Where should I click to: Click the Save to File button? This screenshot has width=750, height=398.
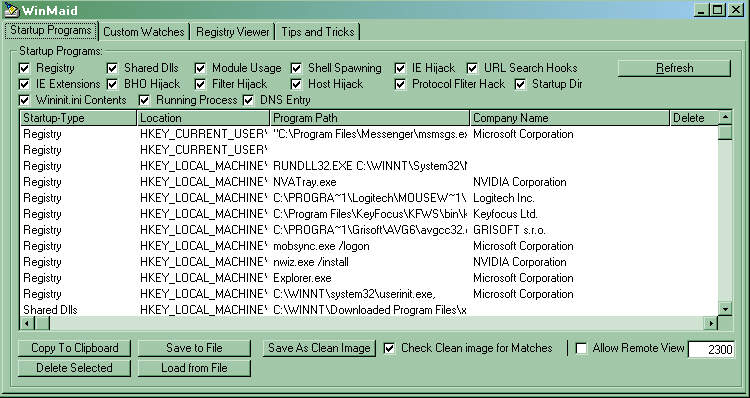pos(194,348)
